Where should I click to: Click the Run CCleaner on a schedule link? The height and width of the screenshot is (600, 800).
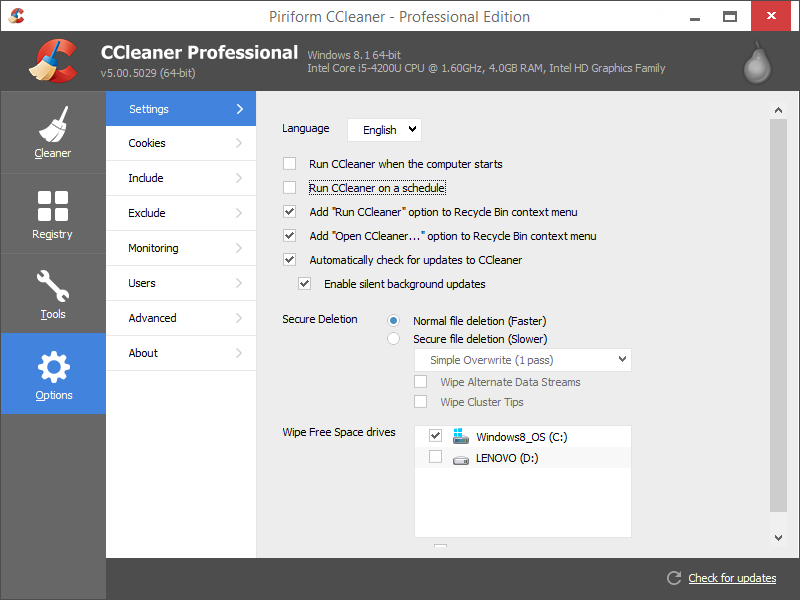point(377,187)
